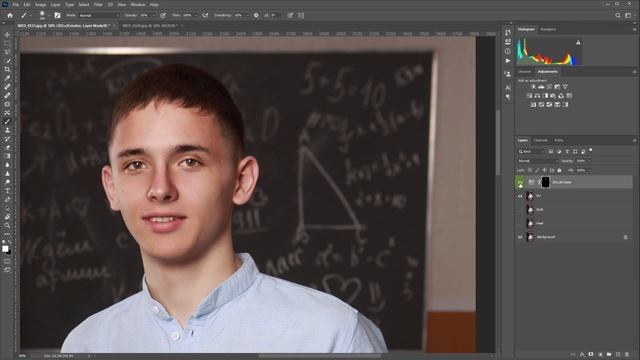Select the Hand tool
Viewport: 640px width, 360px height.
click(x=7, y=217)
